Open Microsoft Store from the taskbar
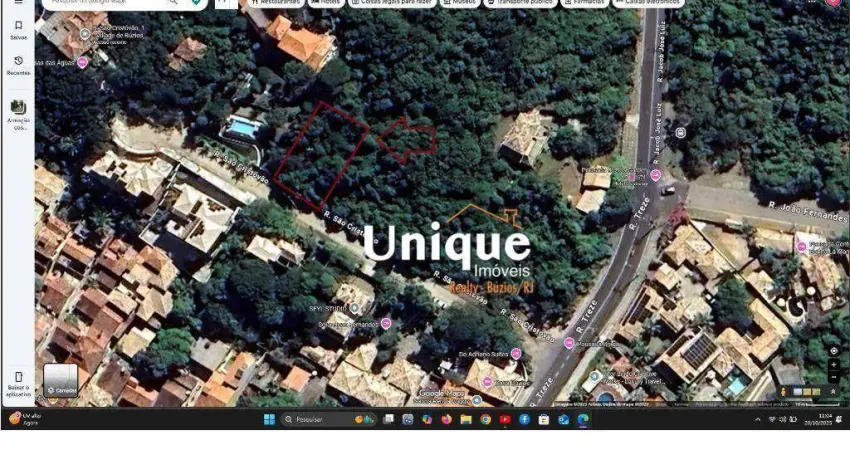 [544, 419]
